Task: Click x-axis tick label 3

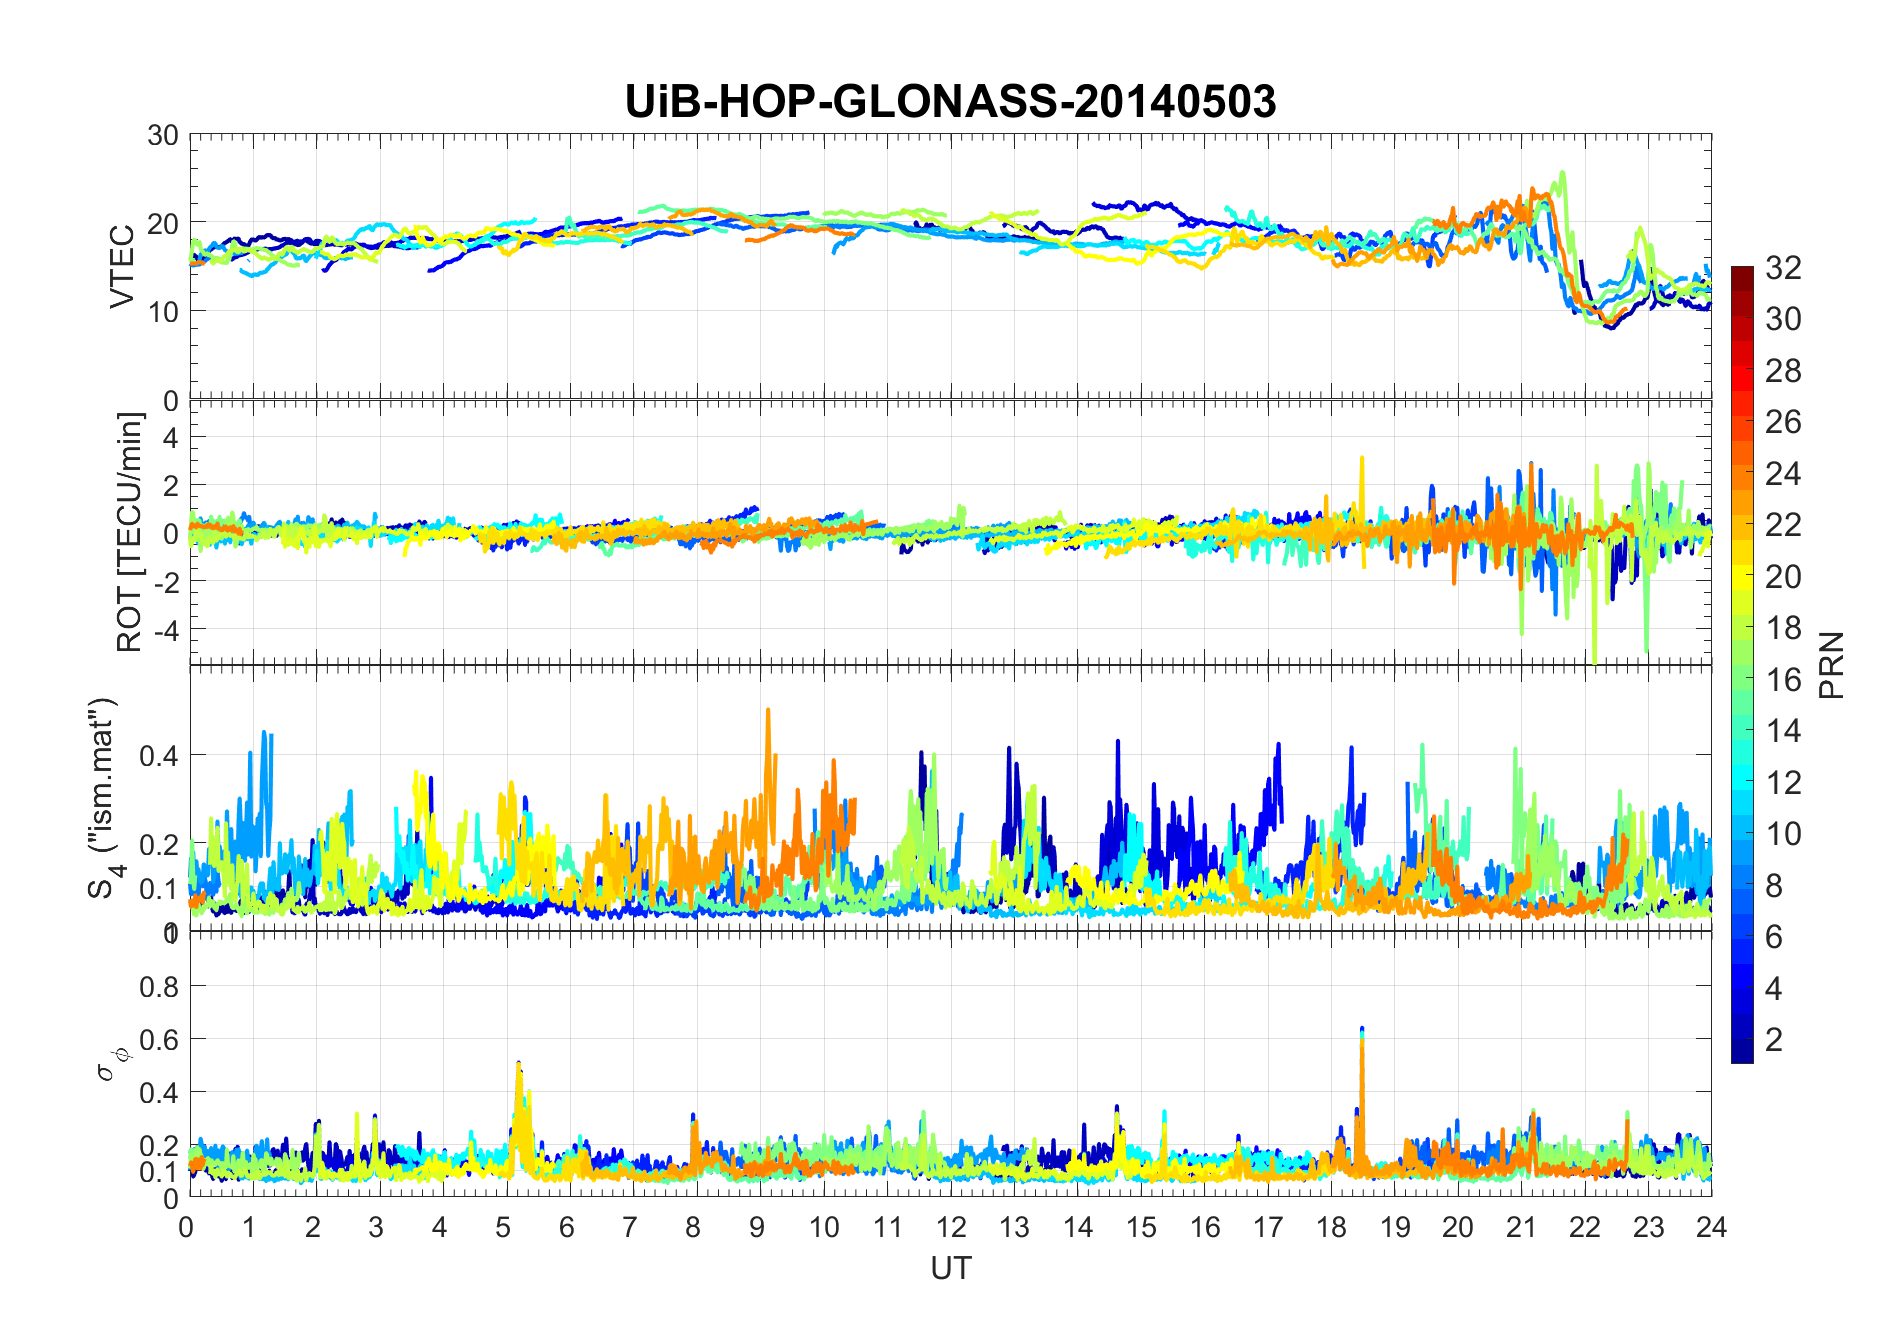Action: [x=376, y=1226]
